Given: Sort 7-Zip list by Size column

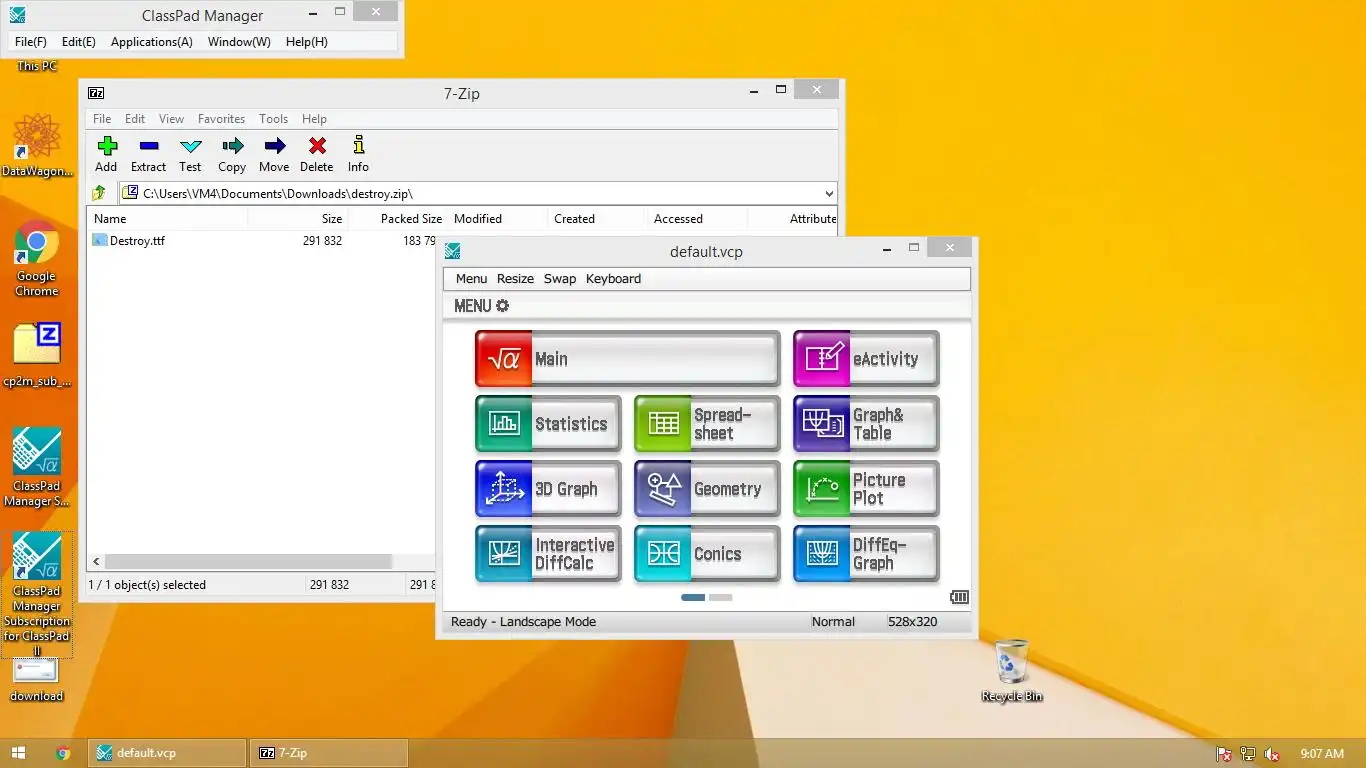Looking at the screenshot, I should click(297, 219).
